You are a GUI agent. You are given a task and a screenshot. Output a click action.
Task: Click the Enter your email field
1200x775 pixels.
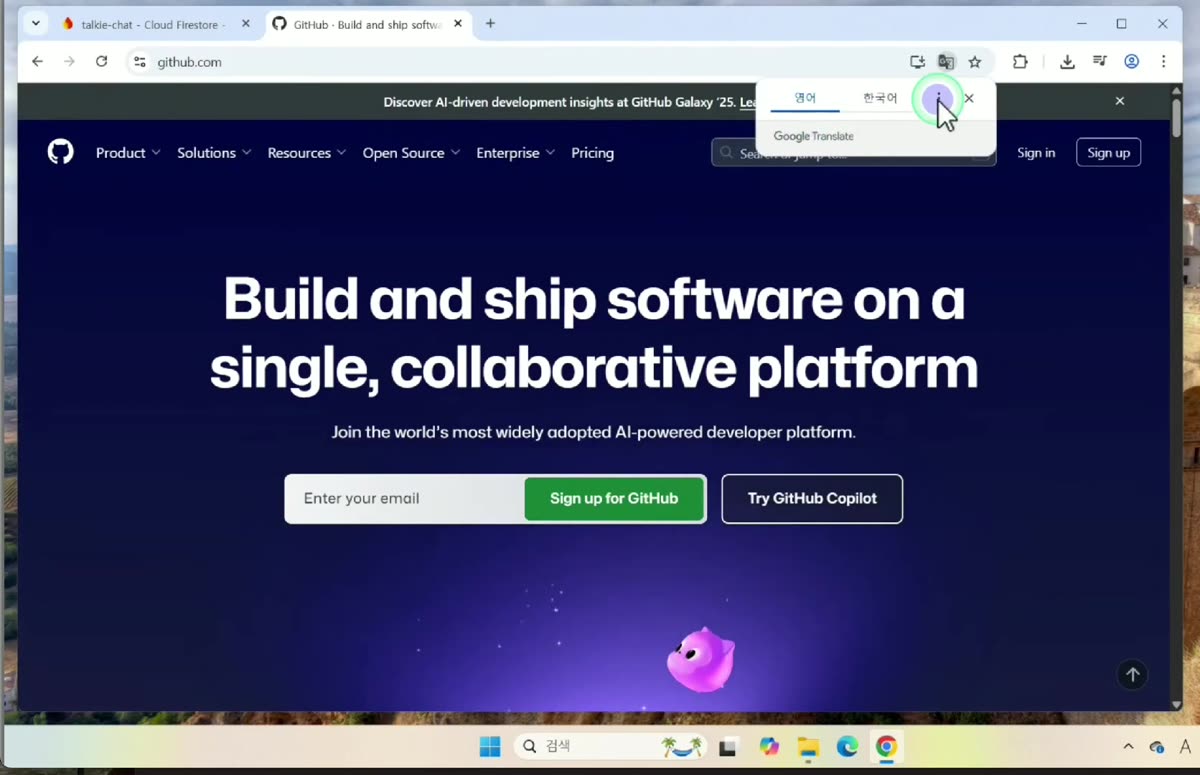(x=405, y=498)
